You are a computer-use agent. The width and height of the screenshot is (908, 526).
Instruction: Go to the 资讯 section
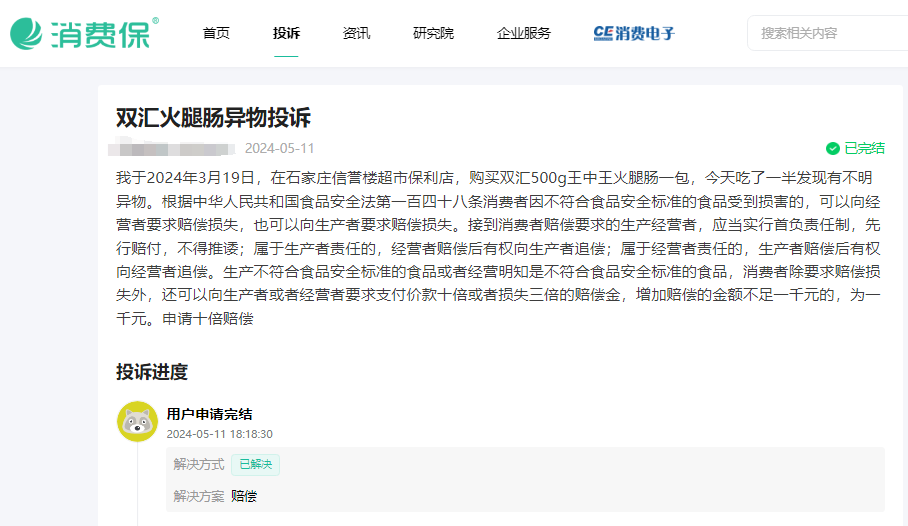(356, 33)
